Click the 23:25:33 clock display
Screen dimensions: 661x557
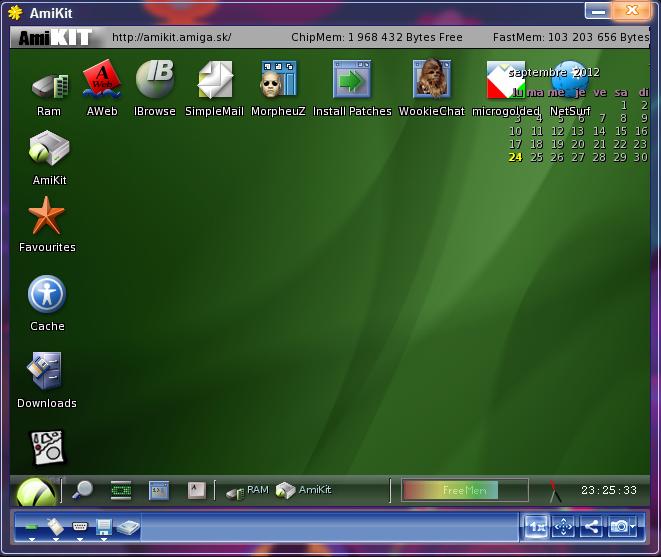pos(609,490)
